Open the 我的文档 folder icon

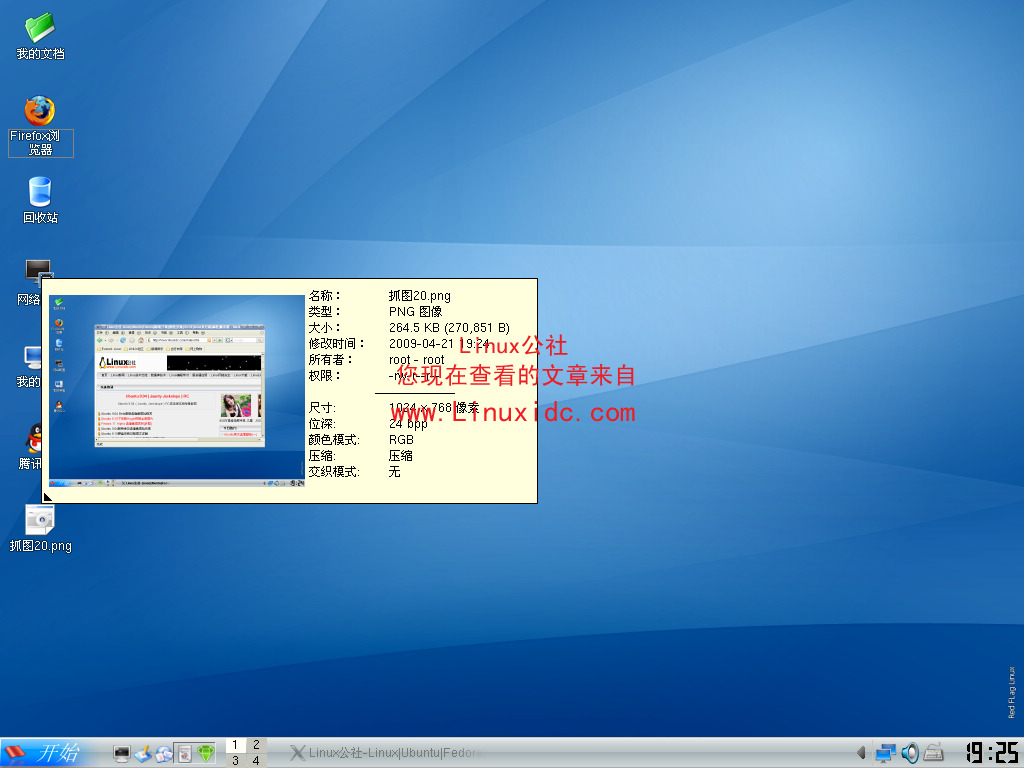tap(40, 28)
